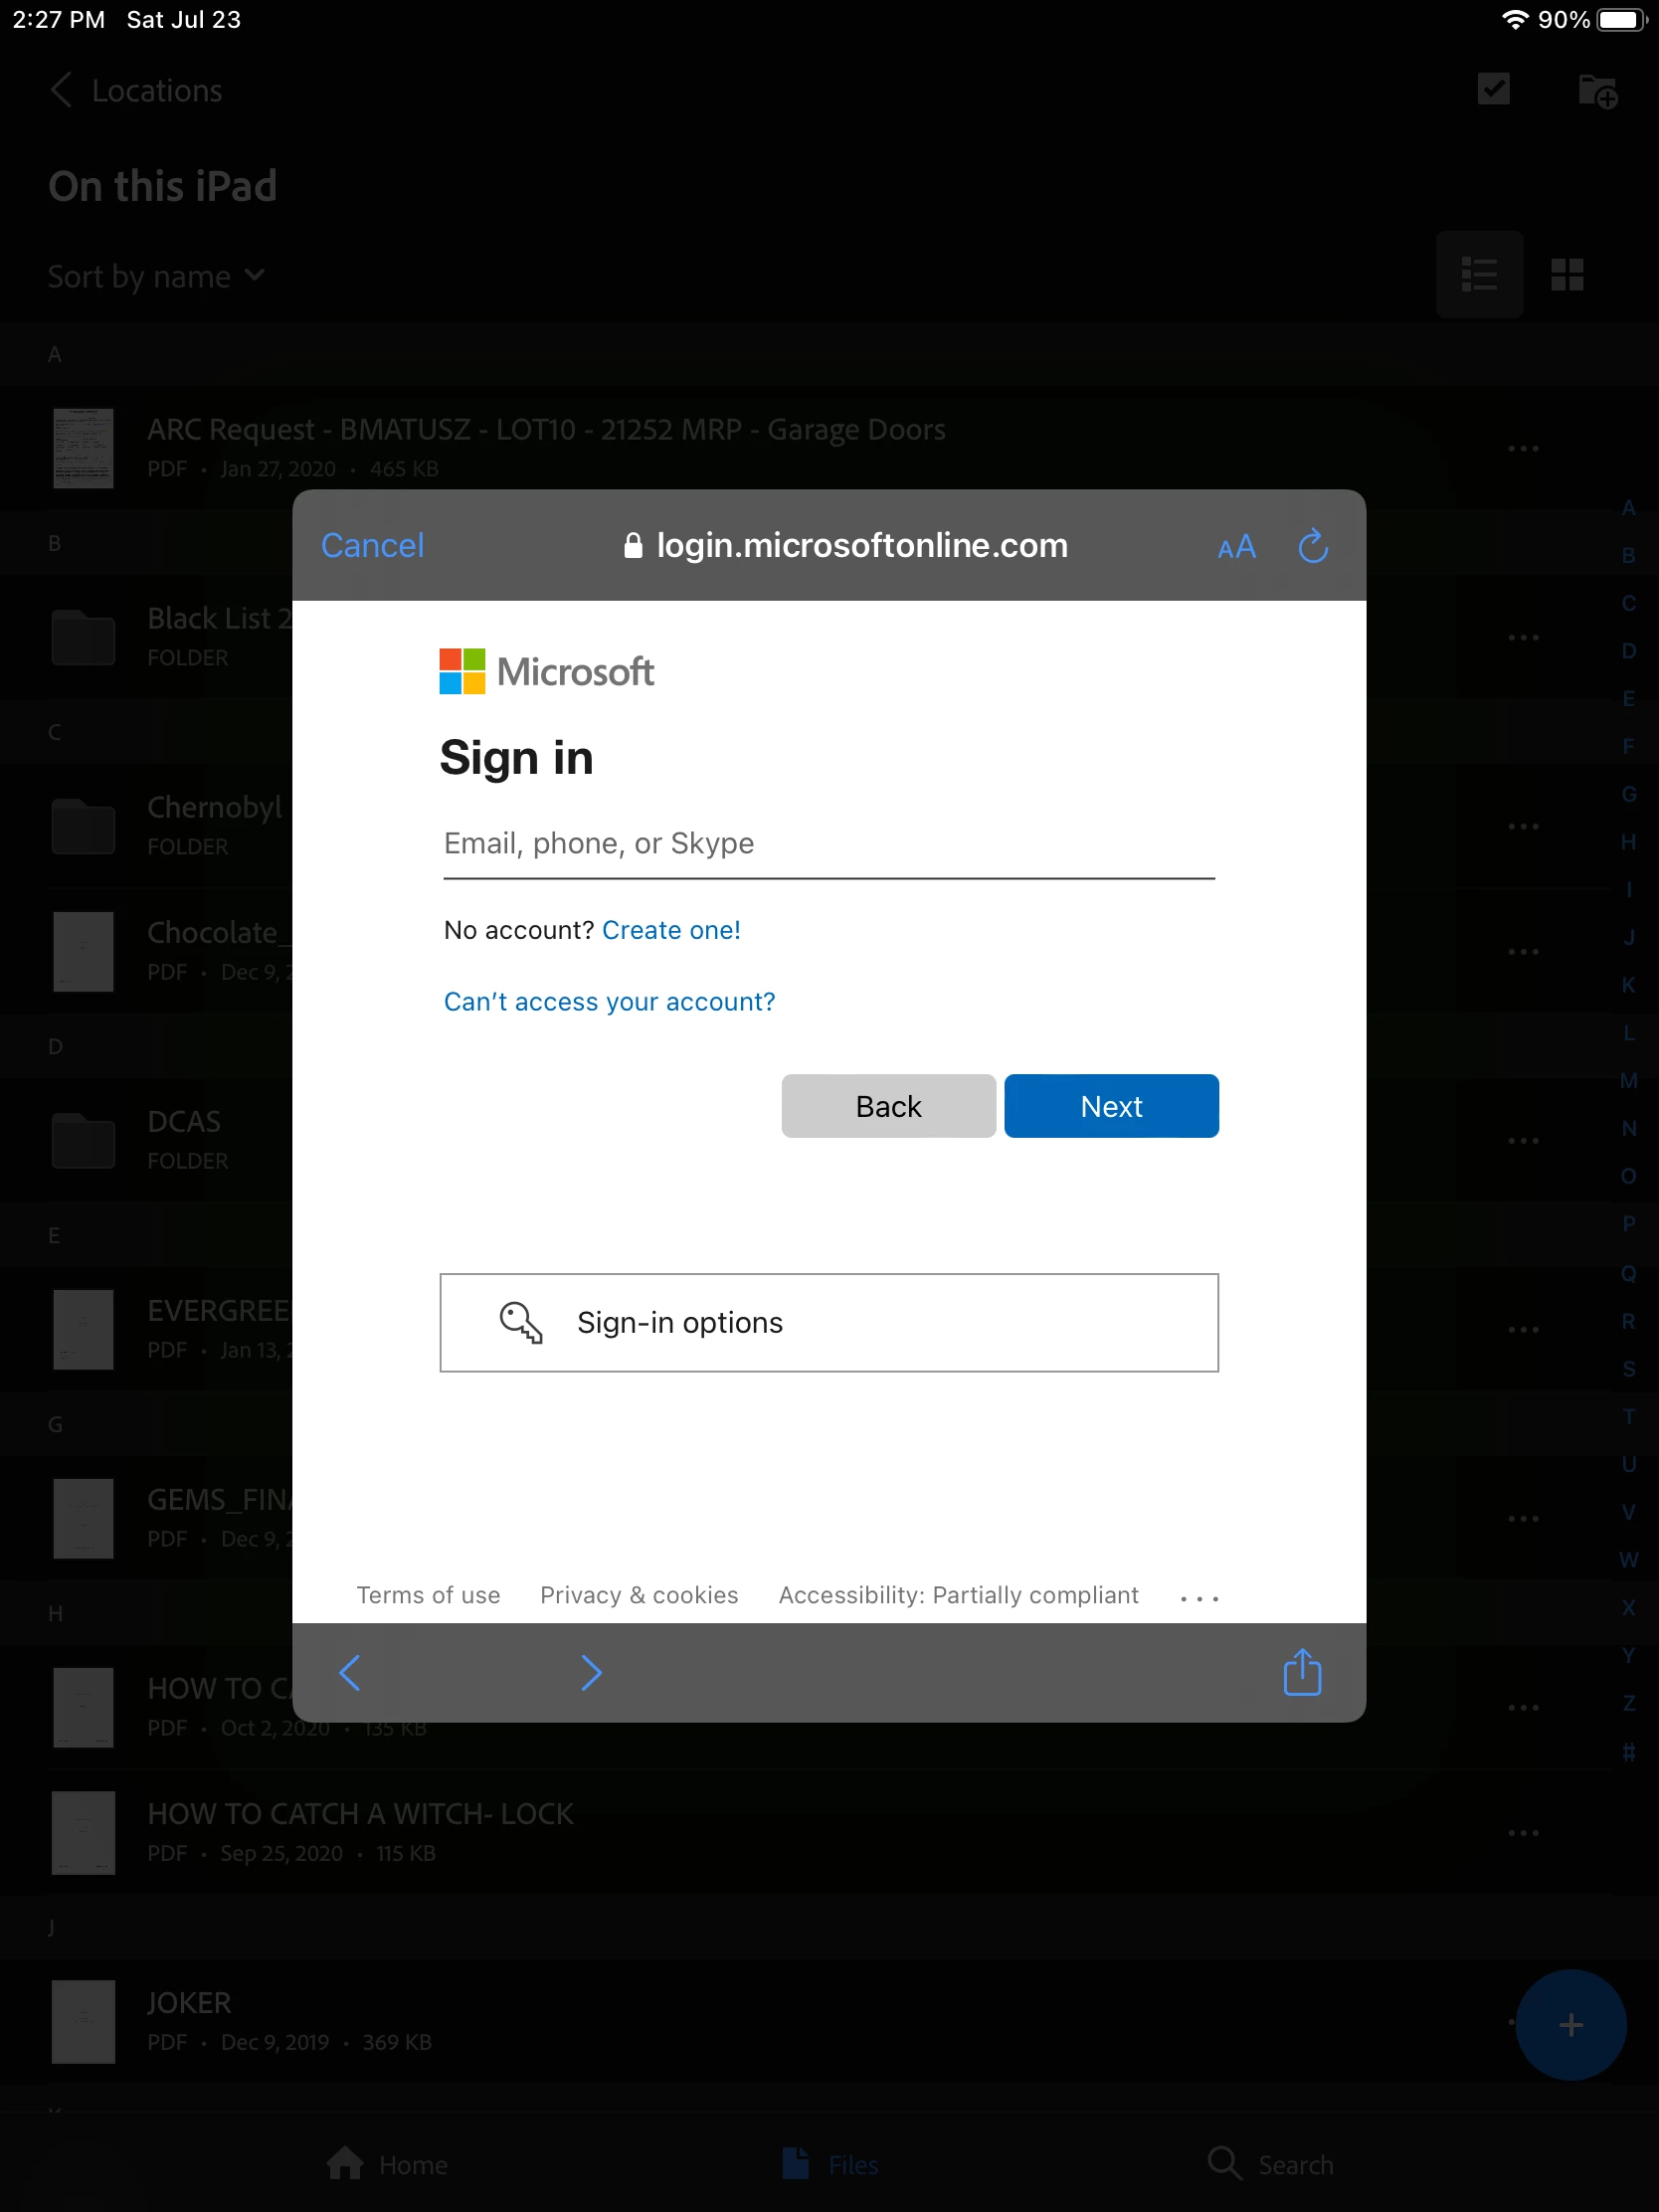The width and height of the screenshot is (1659, 2212).
Task: Open the footer more options ellipsis
Action: point(1199,1598)
